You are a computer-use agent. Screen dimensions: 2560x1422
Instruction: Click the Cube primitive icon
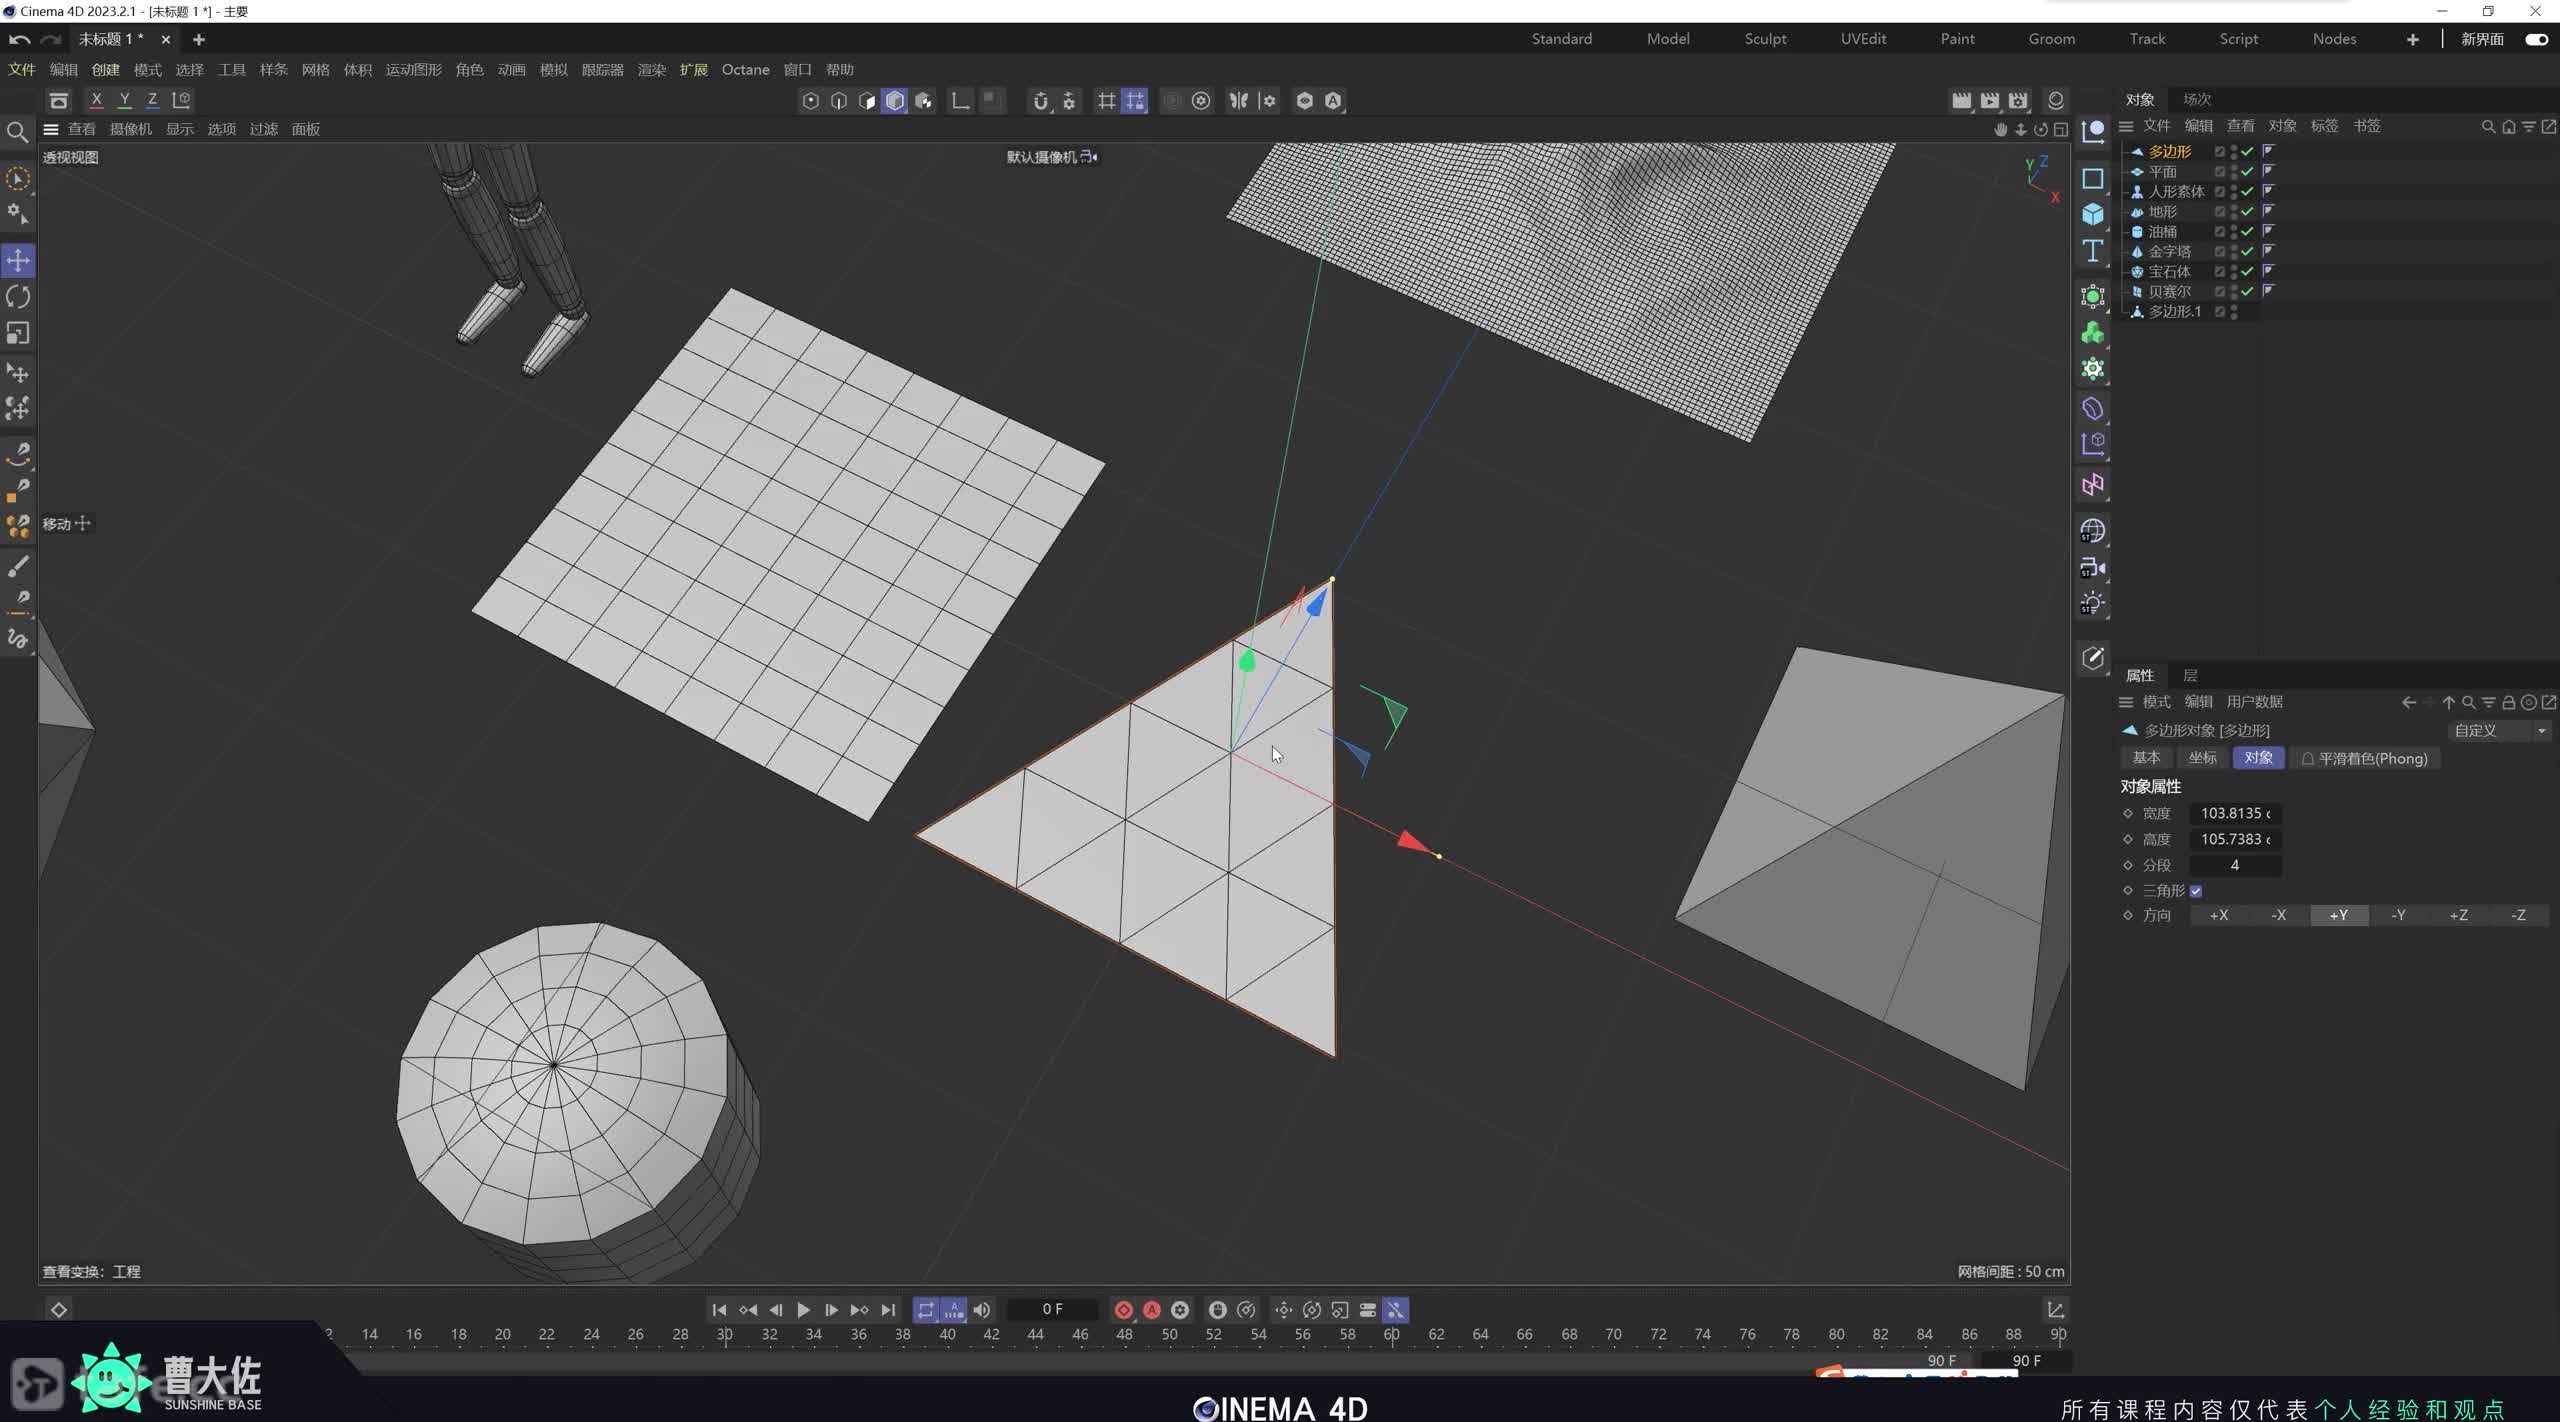(x=2092, y=214)
